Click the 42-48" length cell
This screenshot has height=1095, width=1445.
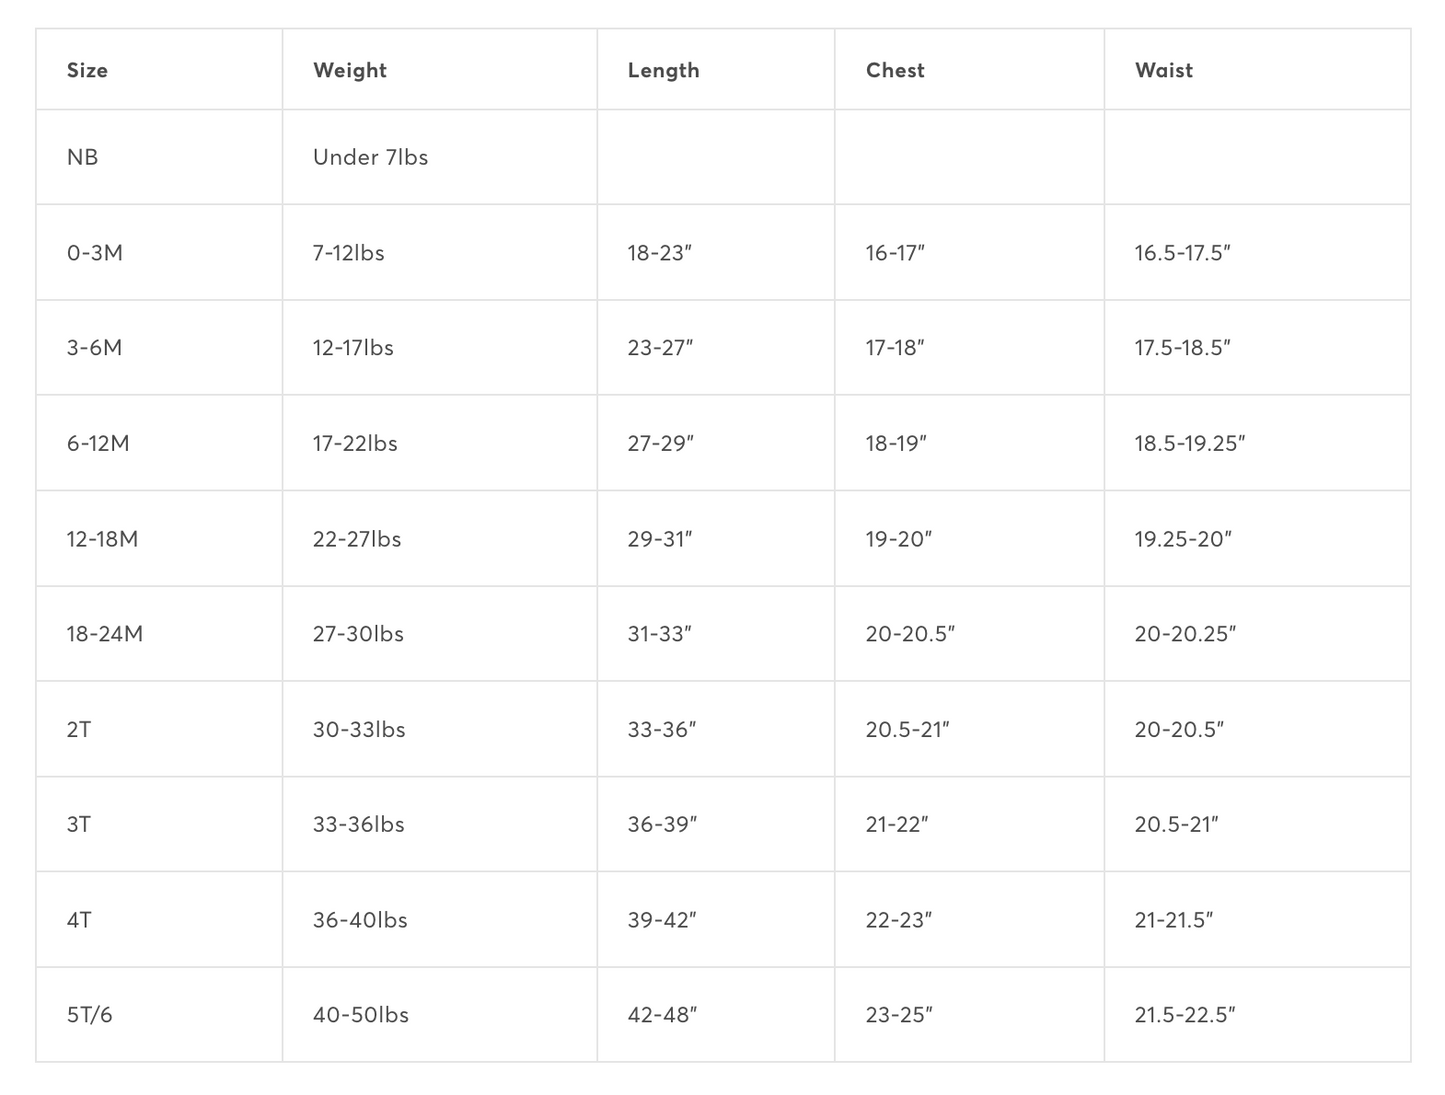662,1015
